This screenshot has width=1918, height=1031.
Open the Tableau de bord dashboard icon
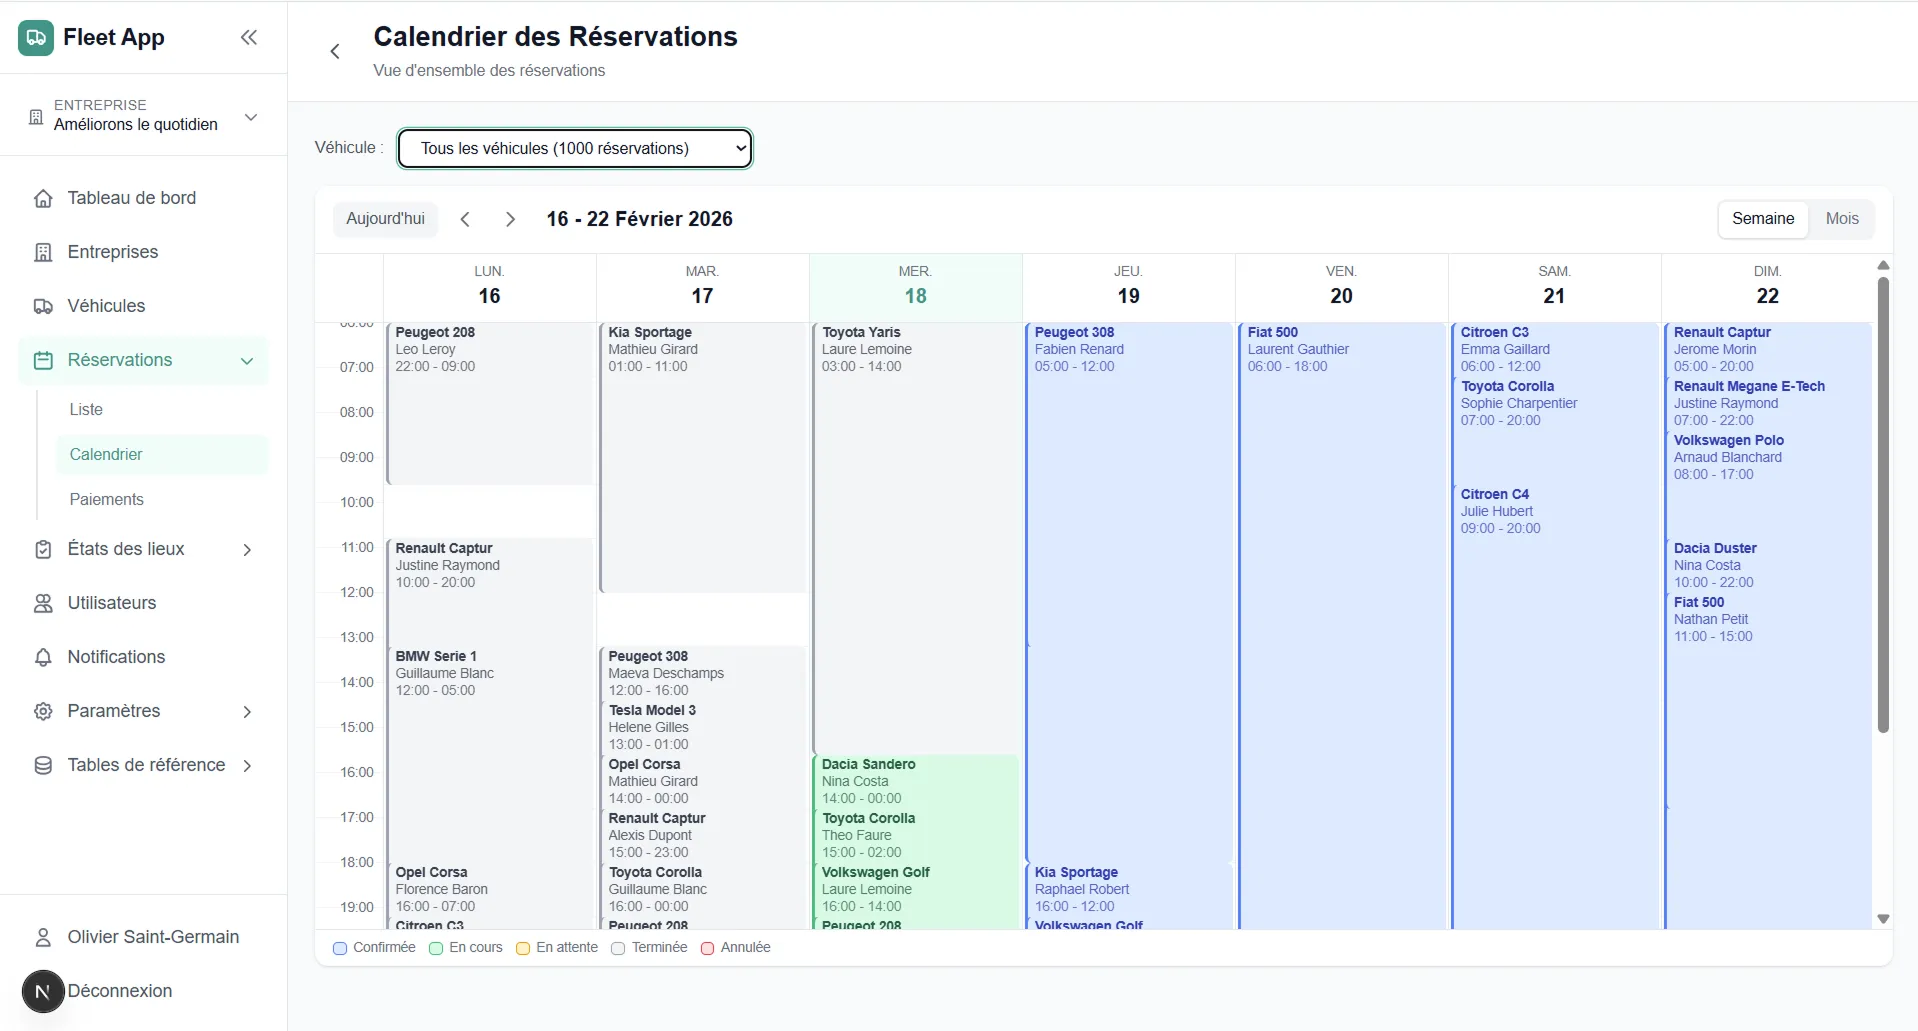[x=44, y=198]
